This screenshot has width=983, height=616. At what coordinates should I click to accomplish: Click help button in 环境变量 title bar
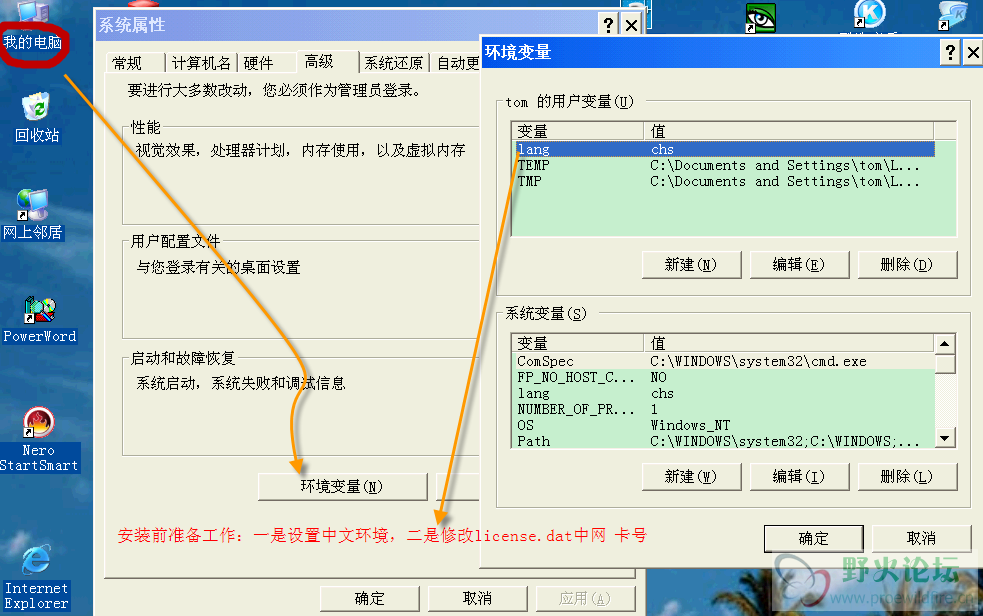[950, 52]
